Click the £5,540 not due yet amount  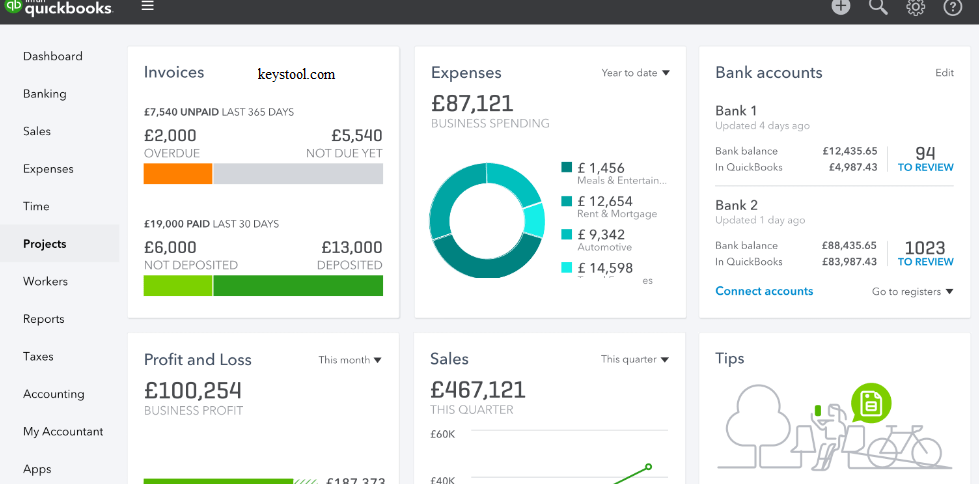(x=357, y=136)
